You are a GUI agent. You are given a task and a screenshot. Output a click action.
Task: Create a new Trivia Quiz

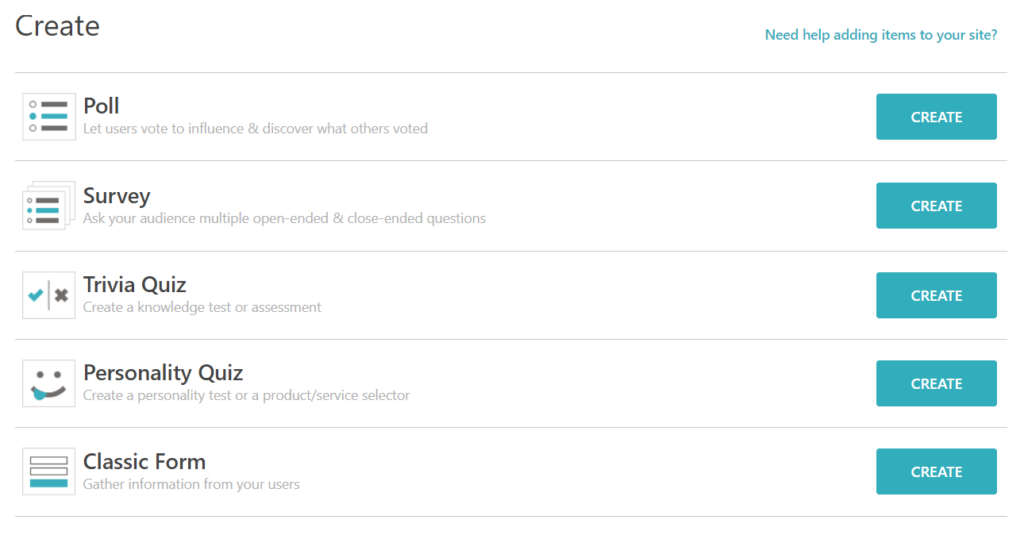[x=936, y=295]
